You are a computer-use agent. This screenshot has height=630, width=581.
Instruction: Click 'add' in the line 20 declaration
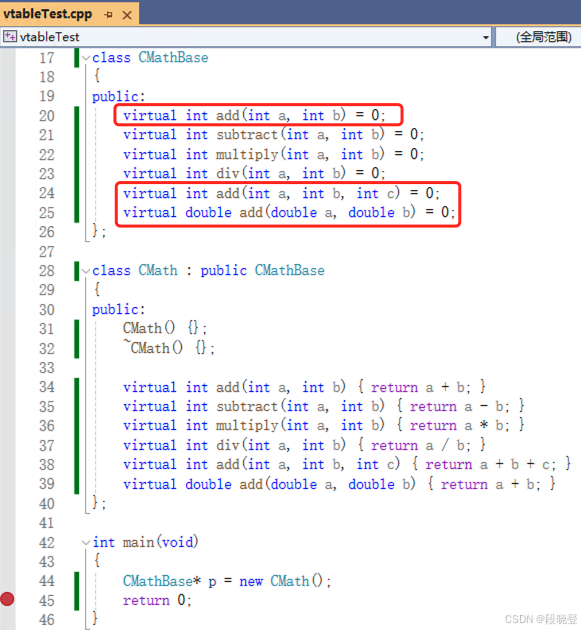coord(228,116)
